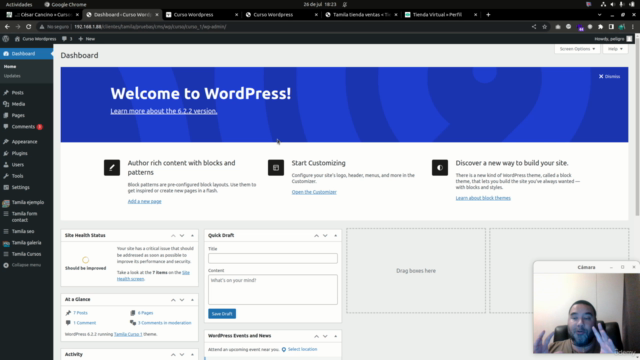Move Activity widget up
Image resolution: width=640 pixels, height=360 pixels.
coord(173,354)
